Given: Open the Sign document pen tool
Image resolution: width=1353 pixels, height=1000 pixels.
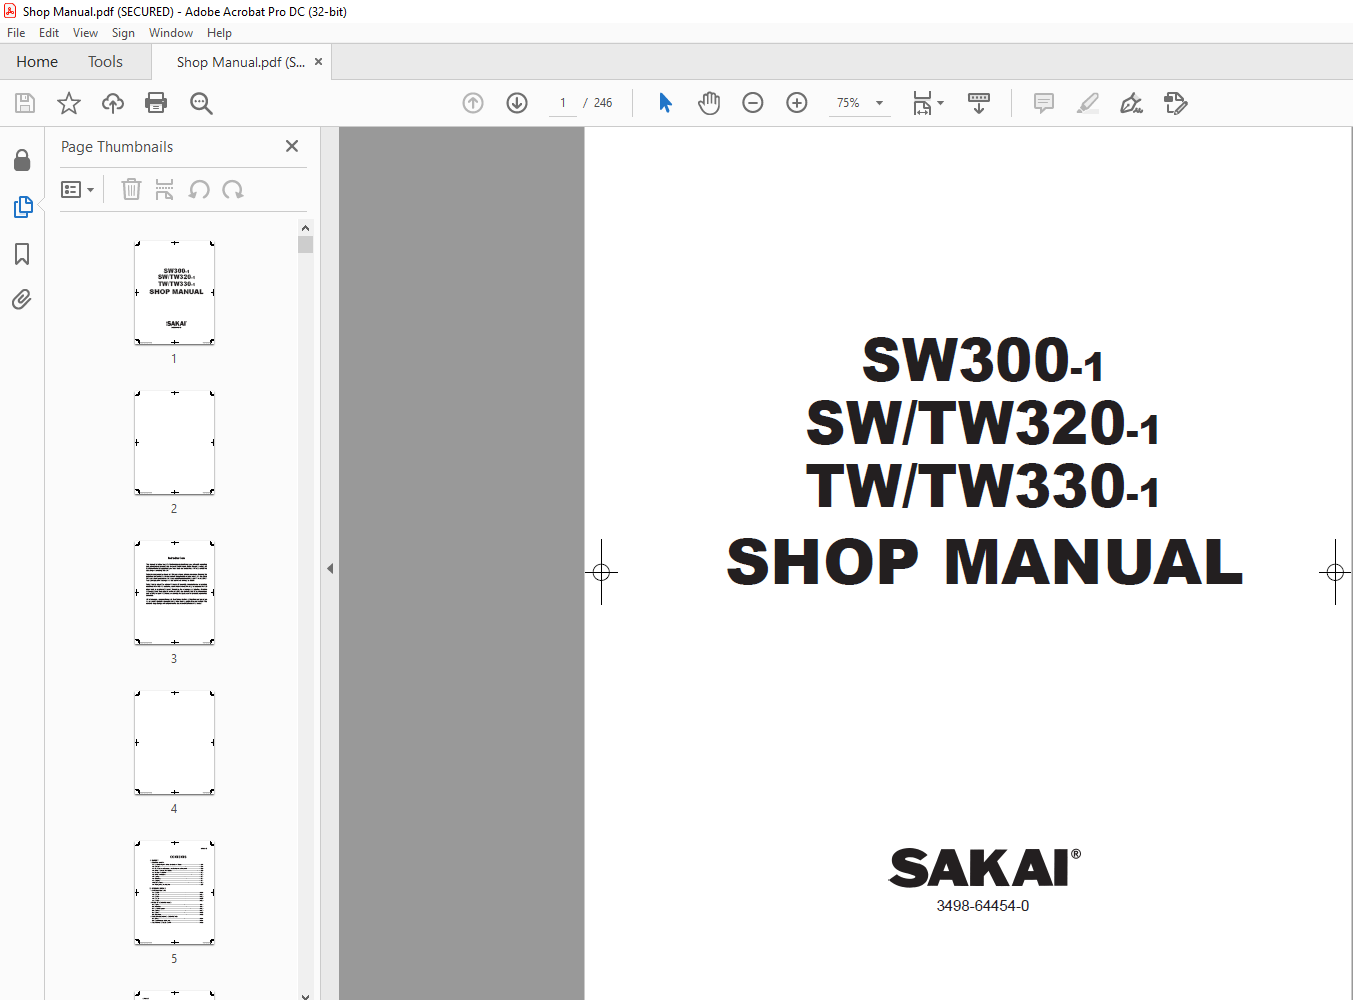Looking at the screenshot, I should pos(1132,103).
